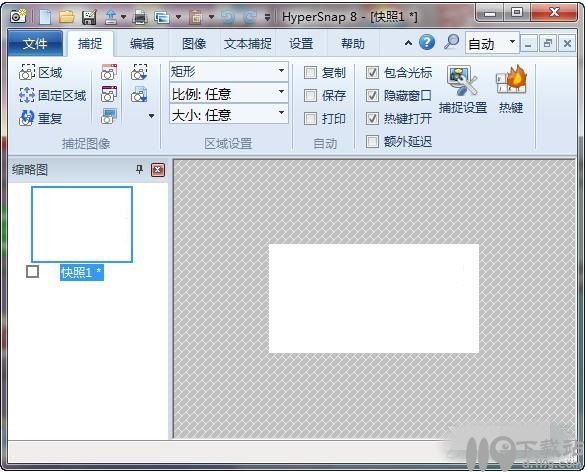Open the 文件 menu
The width and height of the screenshot is (585, 472).
(35, 44)
